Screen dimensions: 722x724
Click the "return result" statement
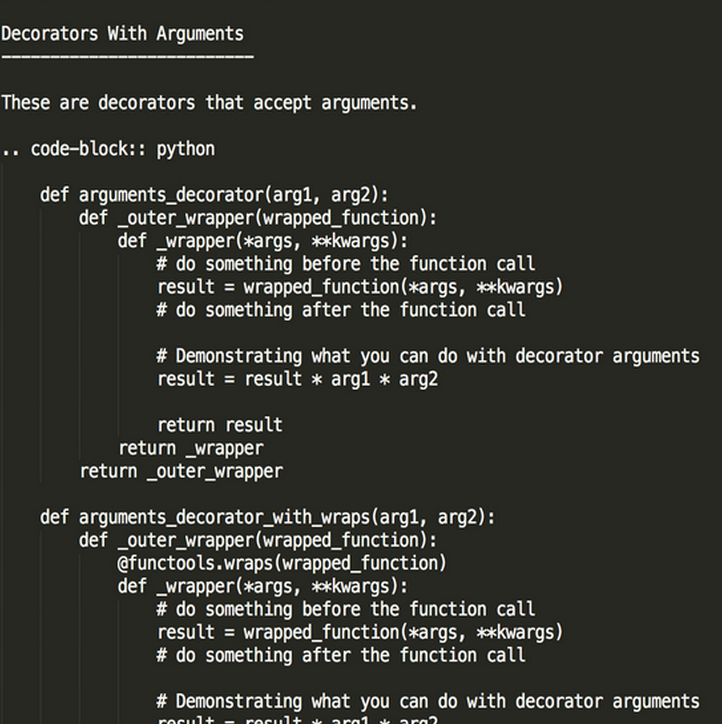[x=220, y=425]
